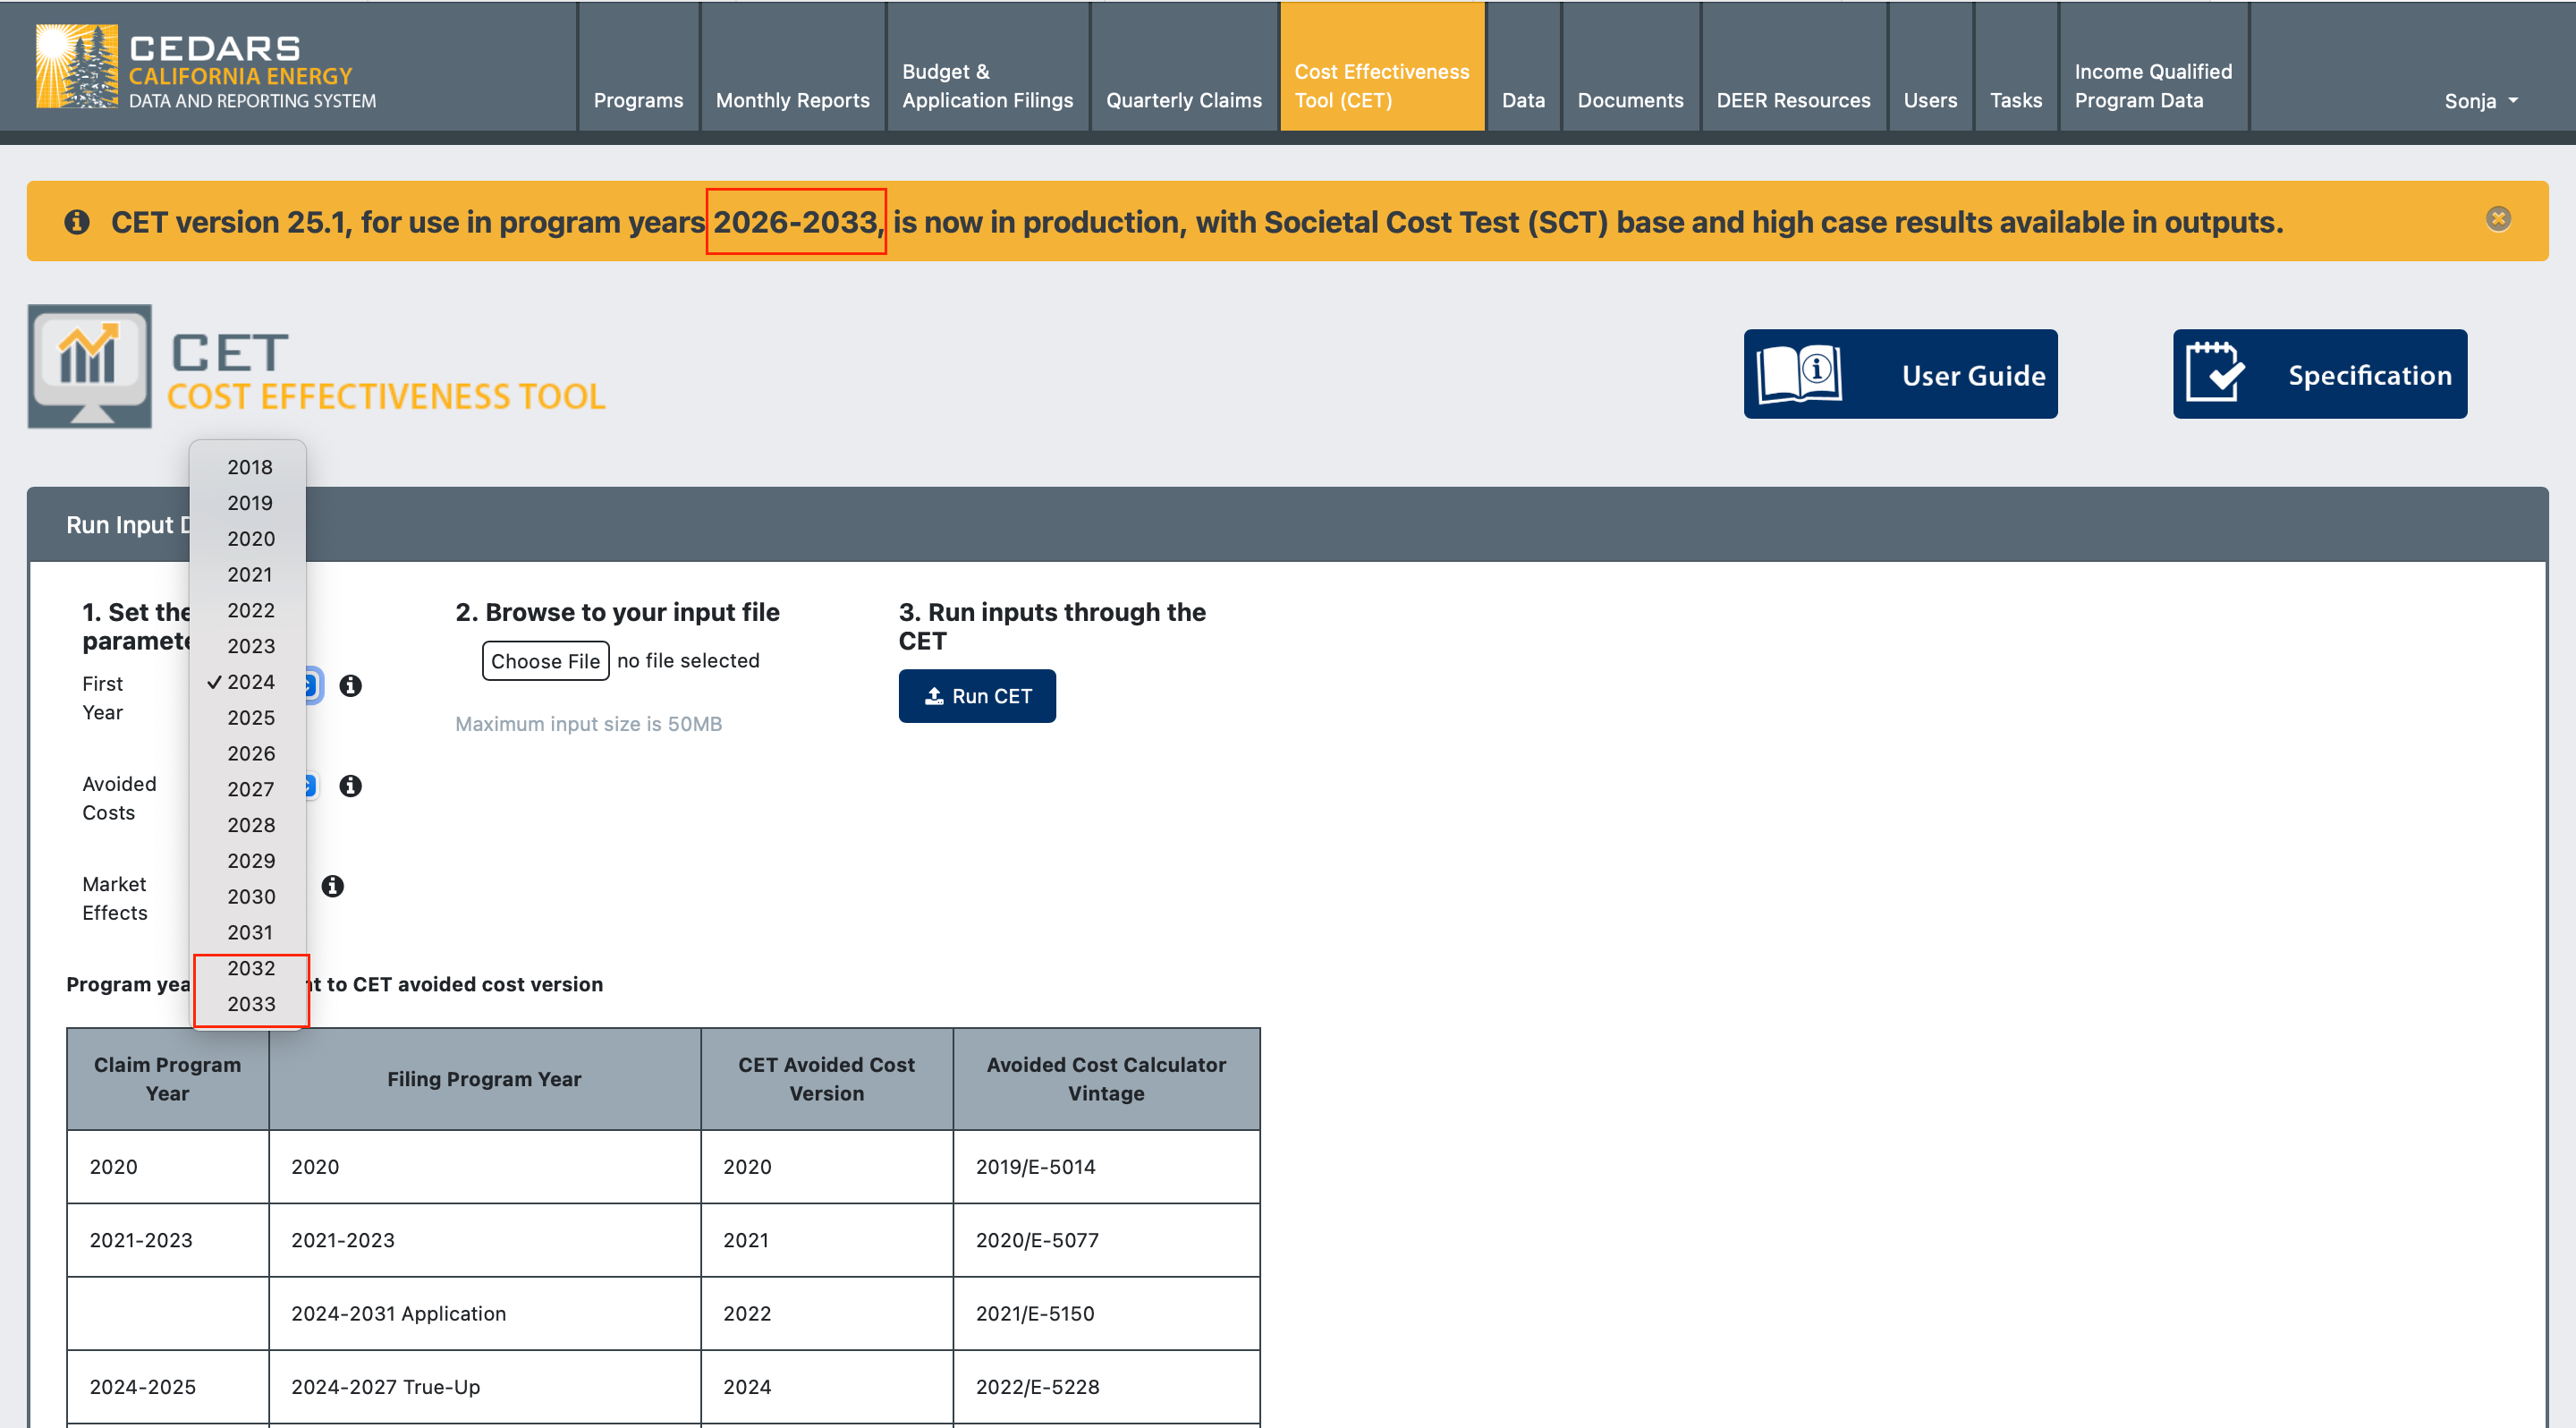
Task: Open the Quarterly Claims tab
Action: point(1183,99)
